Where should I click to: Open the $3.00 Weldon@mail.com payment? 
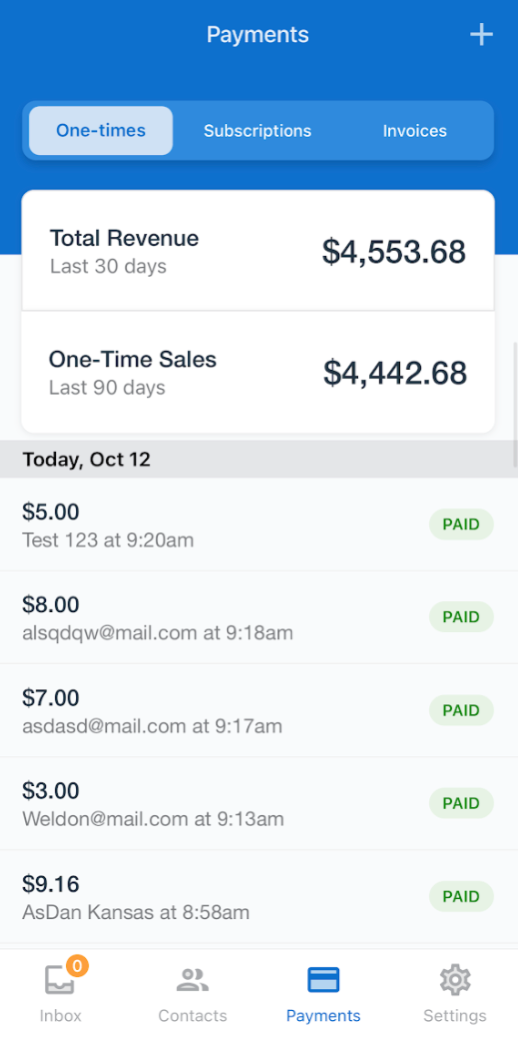click(258, 803)
